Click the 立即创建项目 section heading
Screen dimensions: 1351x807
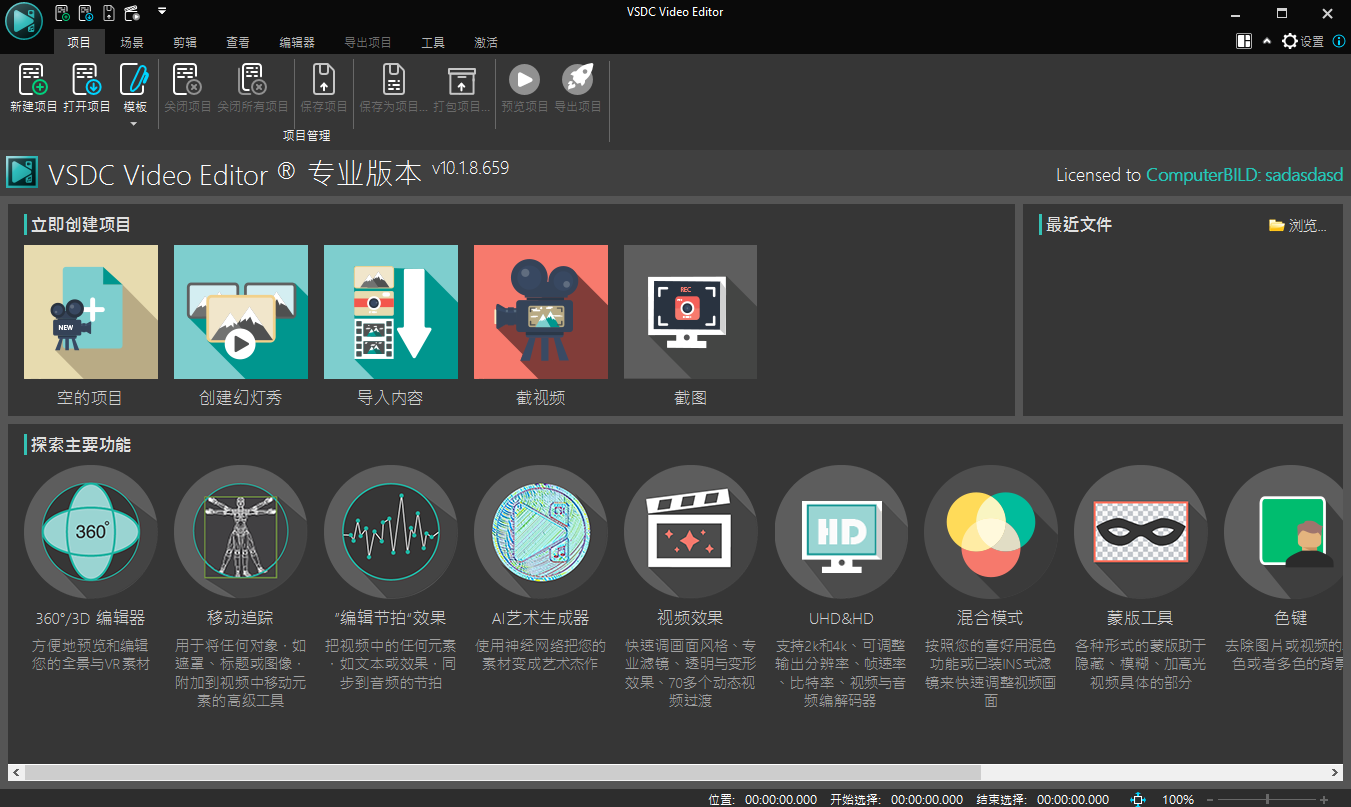tap(81, 225)
